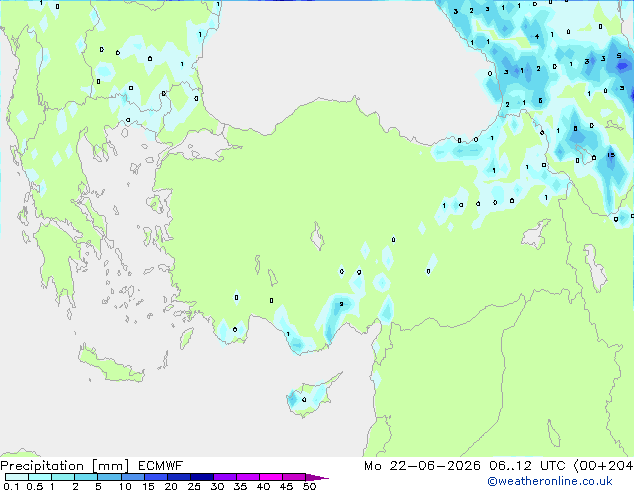
Task: Click the island of Cyprus on map
Action: click(x=312, y=396)
